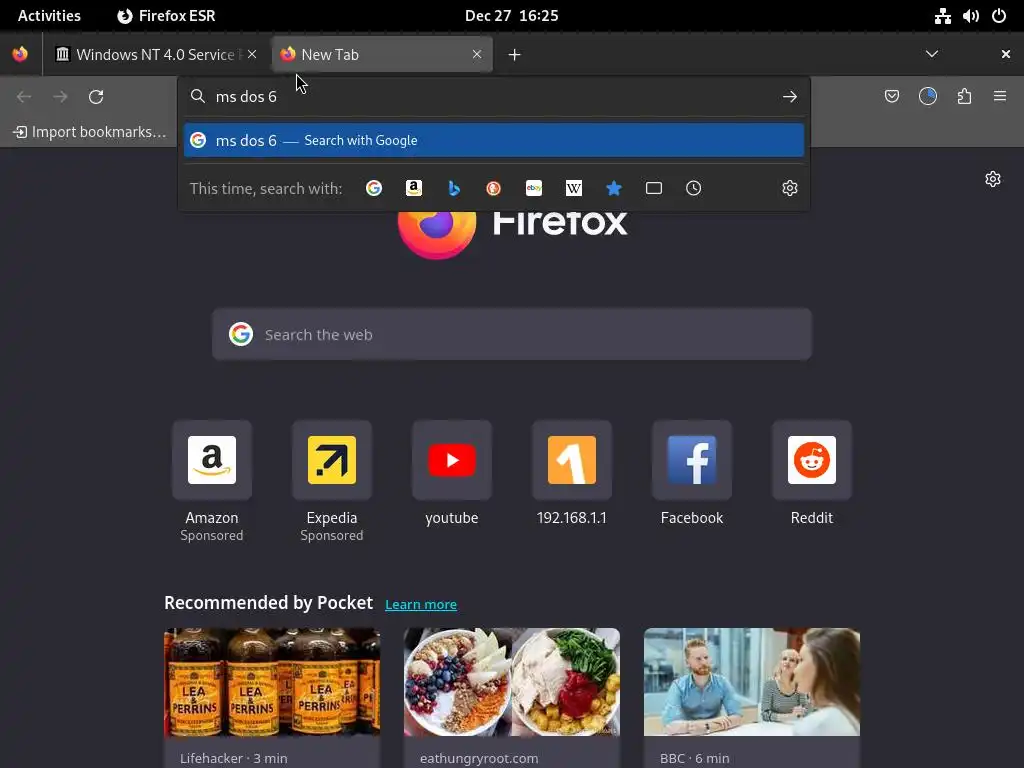
Task: Close the Windows NT 4.0 Service tab
Action: pos(252,54)
